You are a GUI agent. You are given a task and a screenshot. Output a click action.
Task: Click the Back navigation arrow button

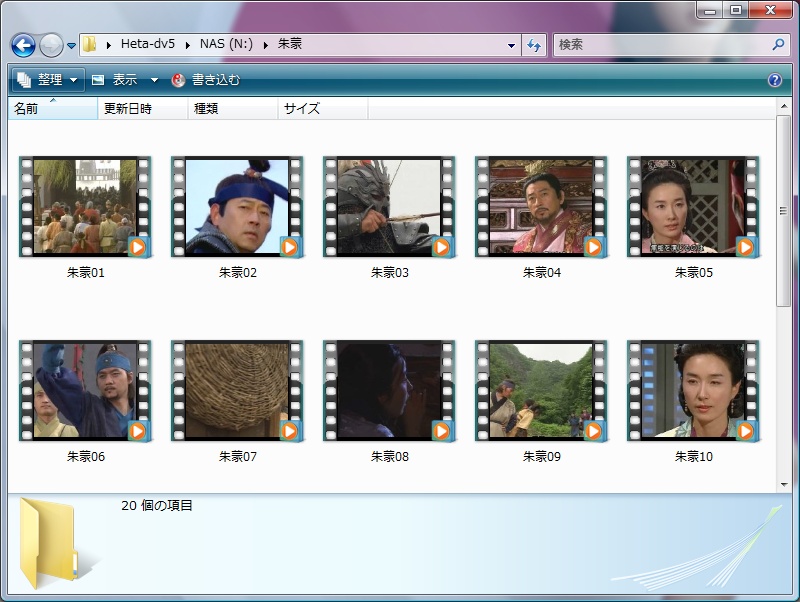point(23,45)
